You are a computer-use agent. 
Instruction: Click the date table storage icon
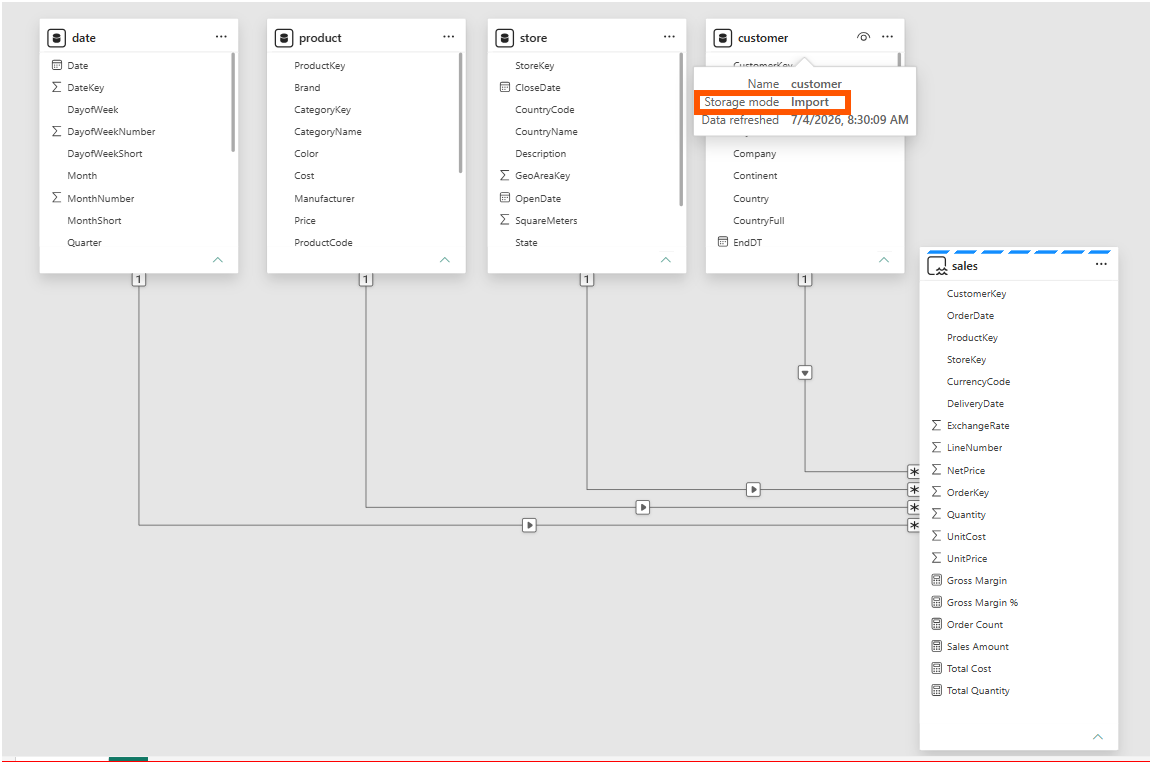(57, 38)
